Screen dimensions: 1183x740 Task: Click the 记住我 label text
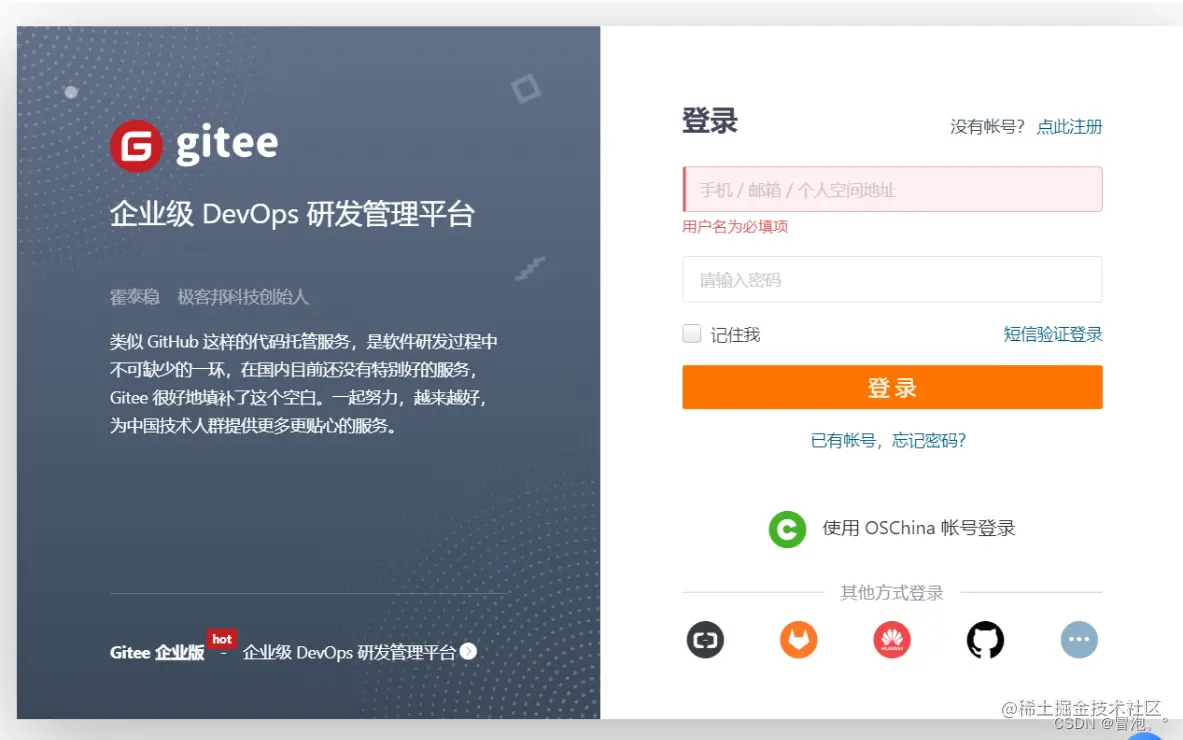tap(735, 335)
